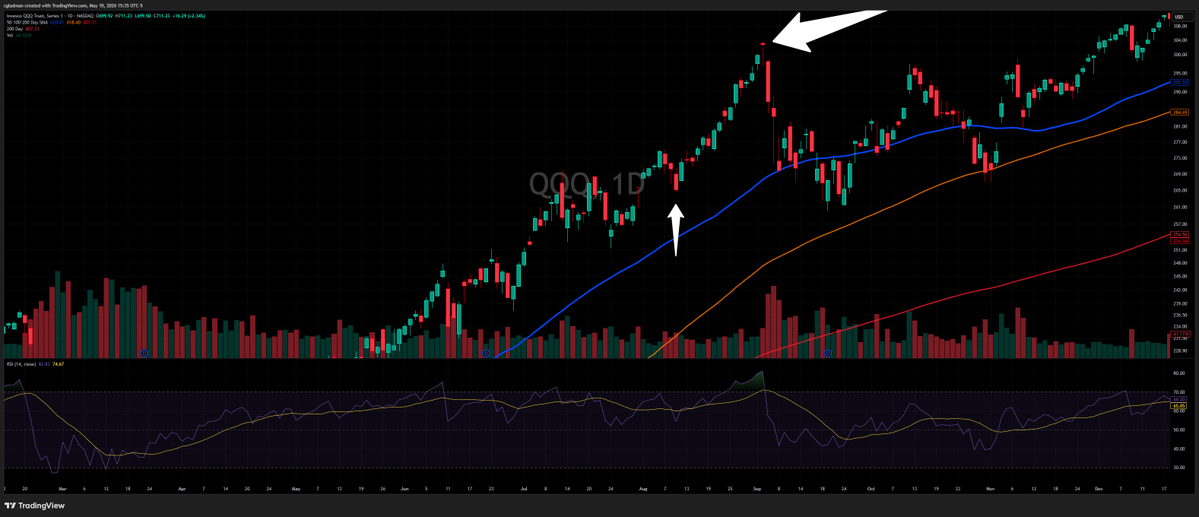Image resolution: width=1199 pixels, height=517 pixels.
Task: Click the 248.00 price axis value
Action: pos(1180,263)
